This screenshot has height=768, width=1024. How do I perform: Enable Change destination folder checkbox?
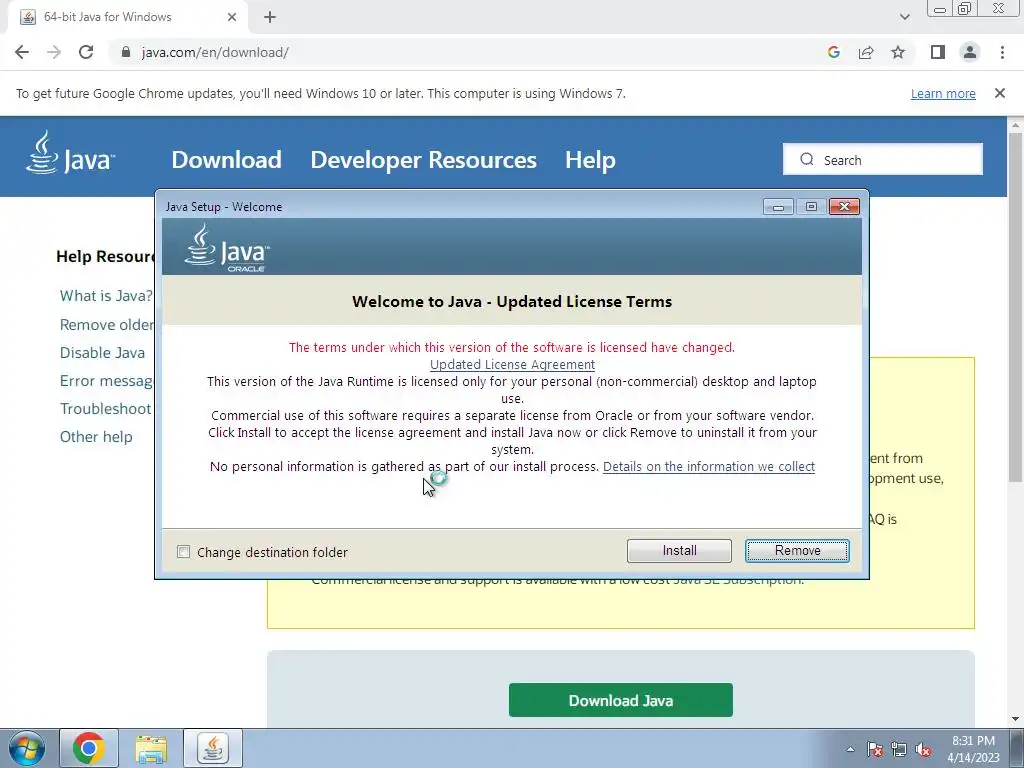click(x=184, y=552)
